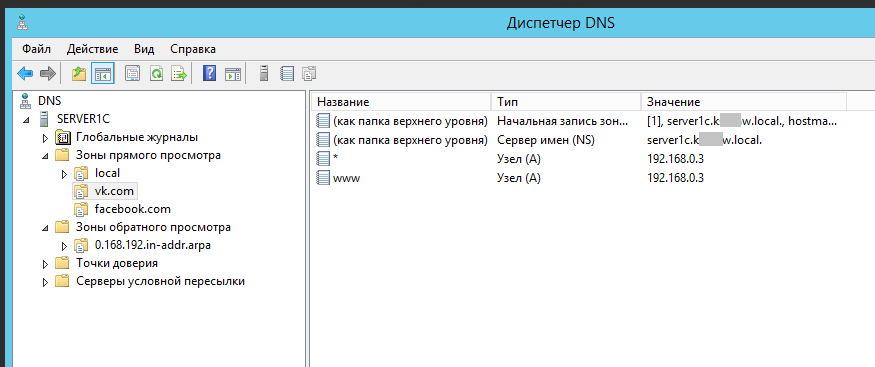This screenshot has width=875, height=367.
Task: Select Зоны прямого просмотра label
Action: click(x=148, y=155)
